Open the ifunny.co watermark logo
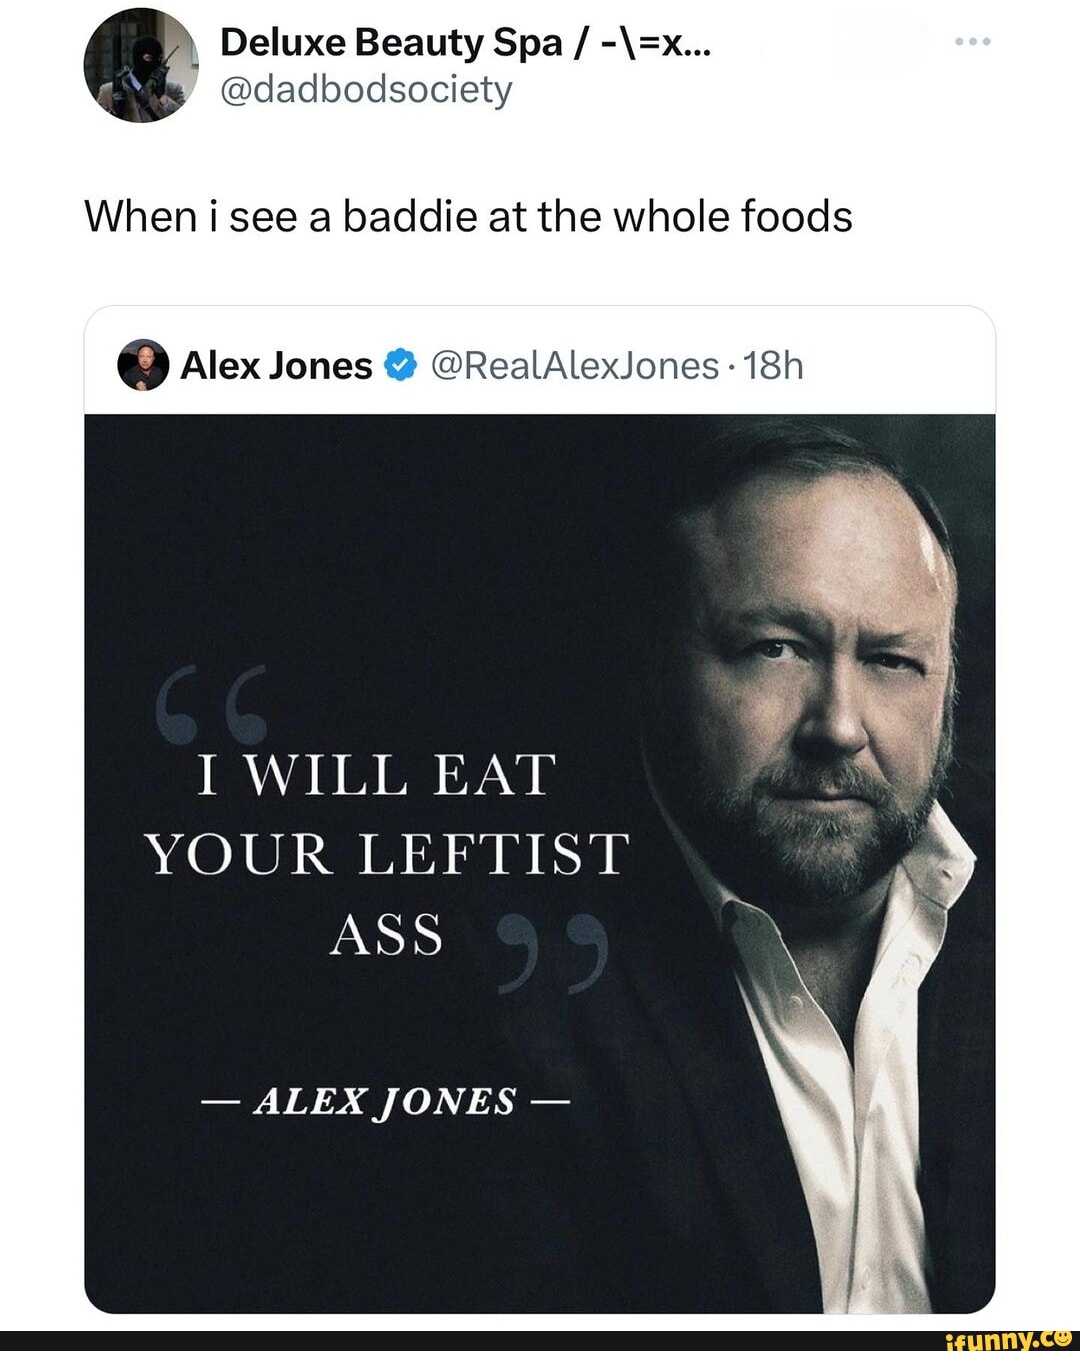Image resolution: width=1080 pixels, height=1351 pixels. [1007, 1338]
